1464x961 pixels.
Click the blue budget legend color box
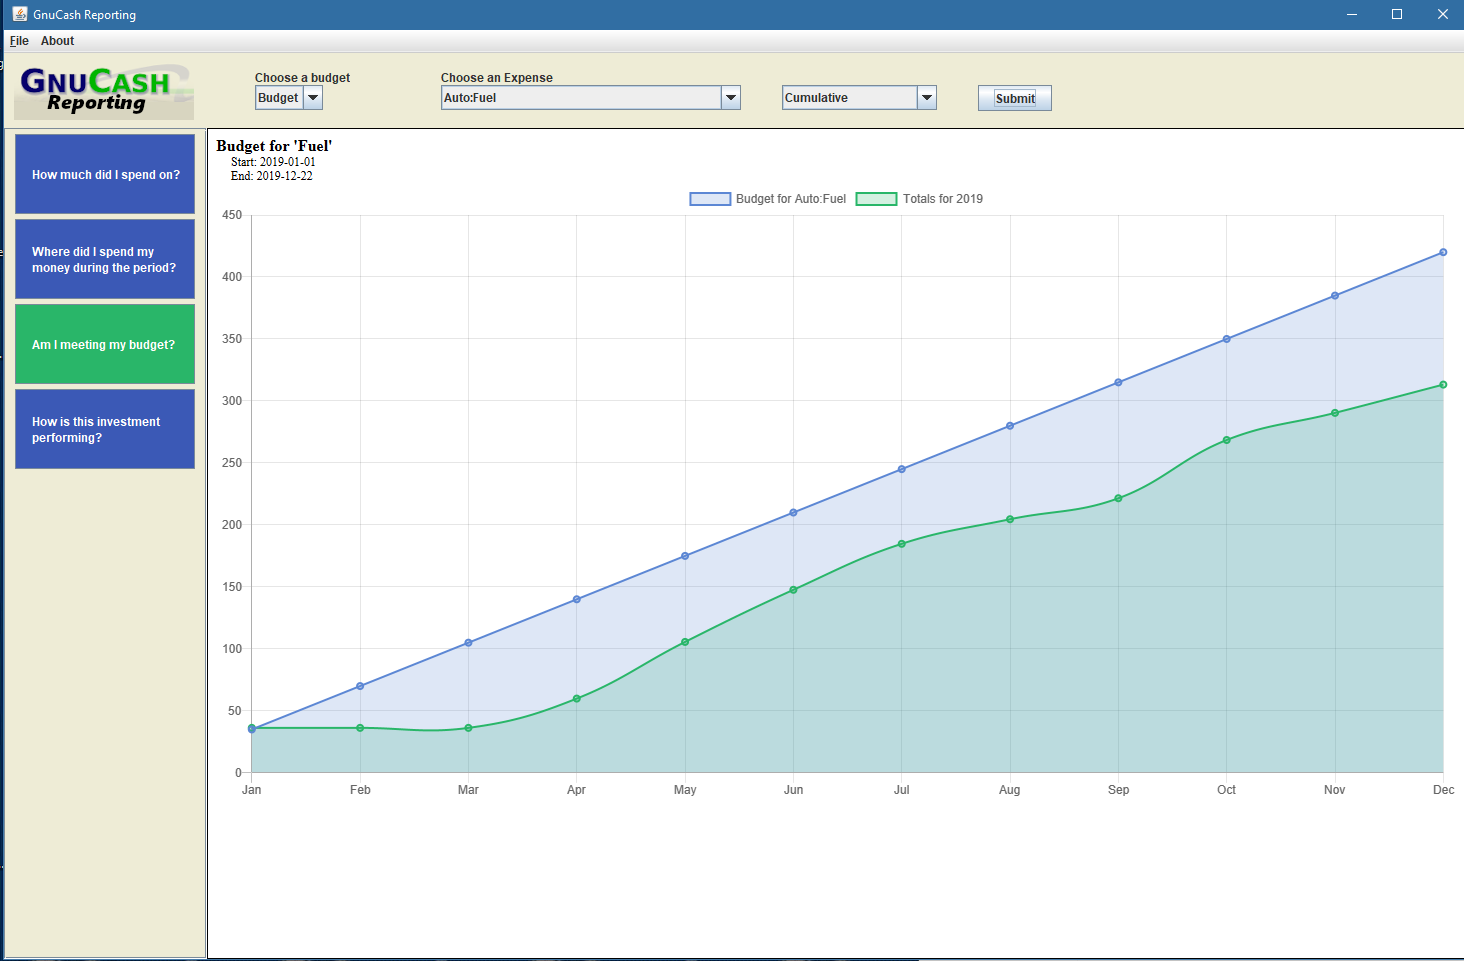[710, 199]
